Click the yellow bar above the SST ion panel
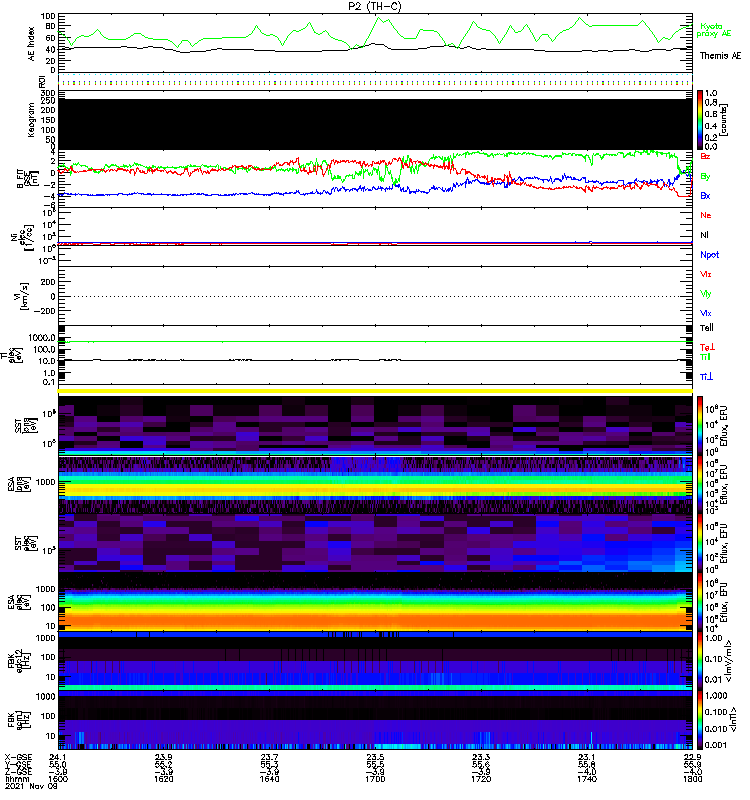Viewport: 750px width, 800px height. [x=375, y=391]
